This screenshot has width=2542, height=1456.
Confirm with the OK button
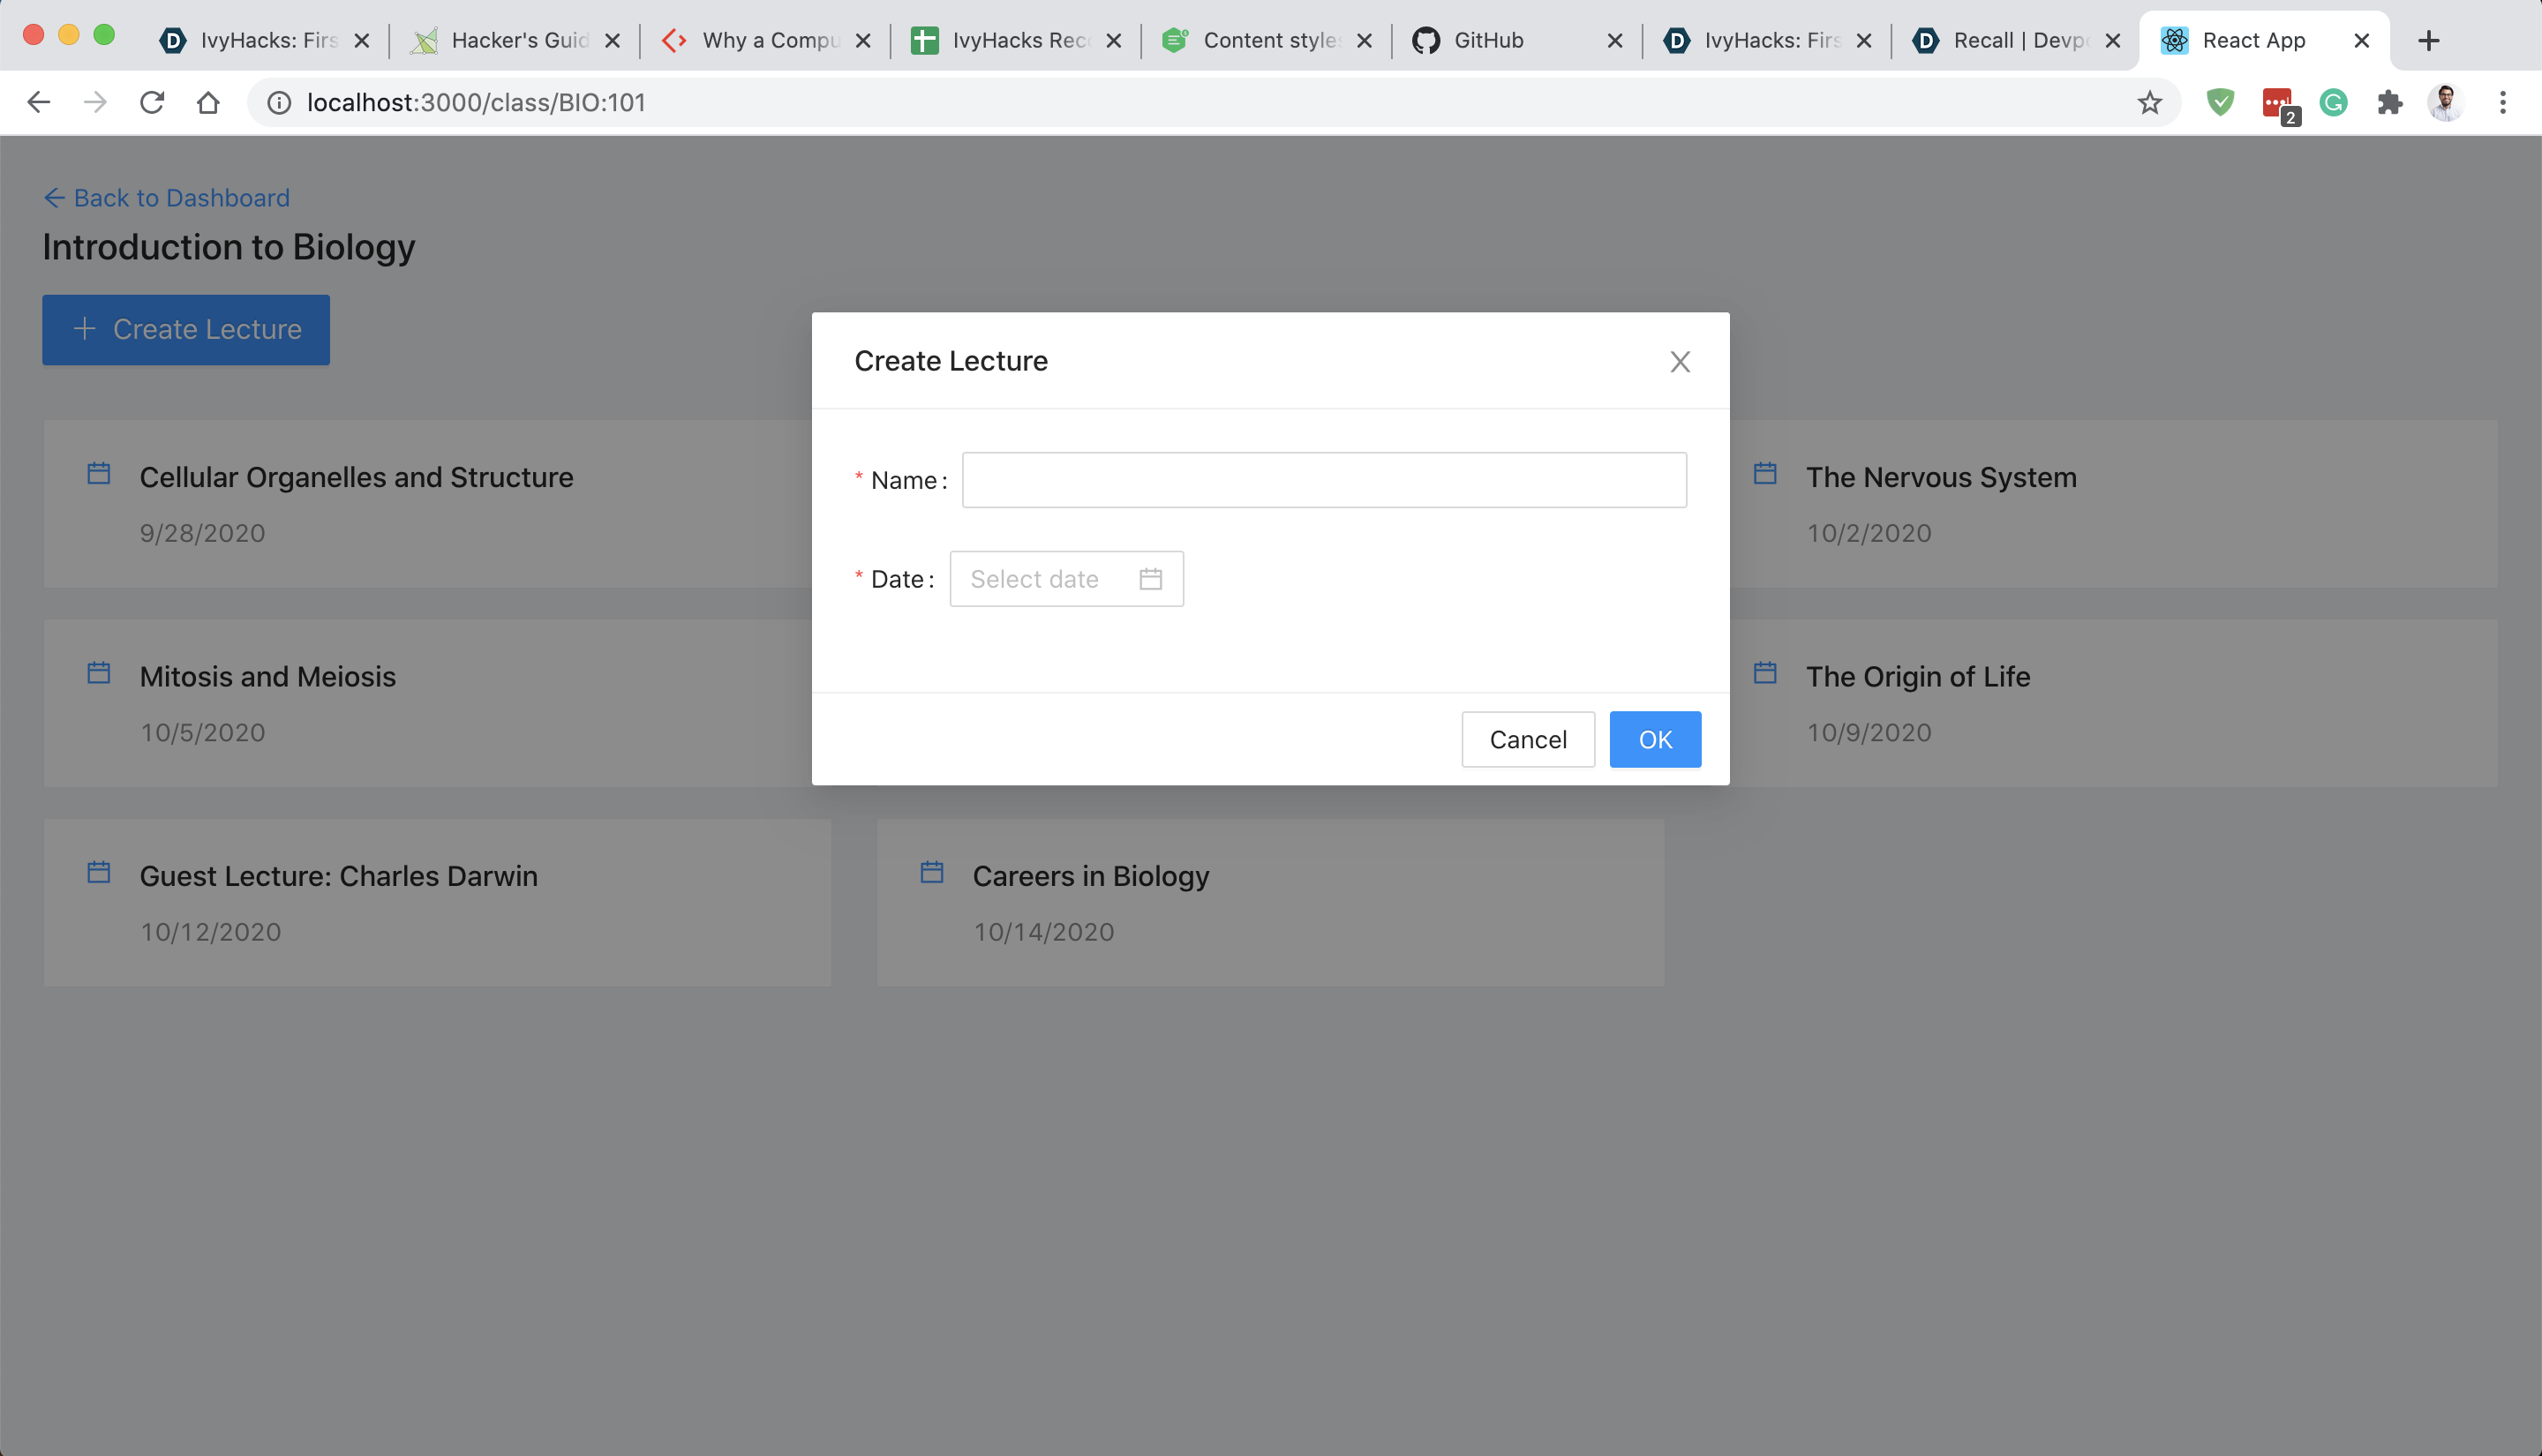[x=1654, y=739]
